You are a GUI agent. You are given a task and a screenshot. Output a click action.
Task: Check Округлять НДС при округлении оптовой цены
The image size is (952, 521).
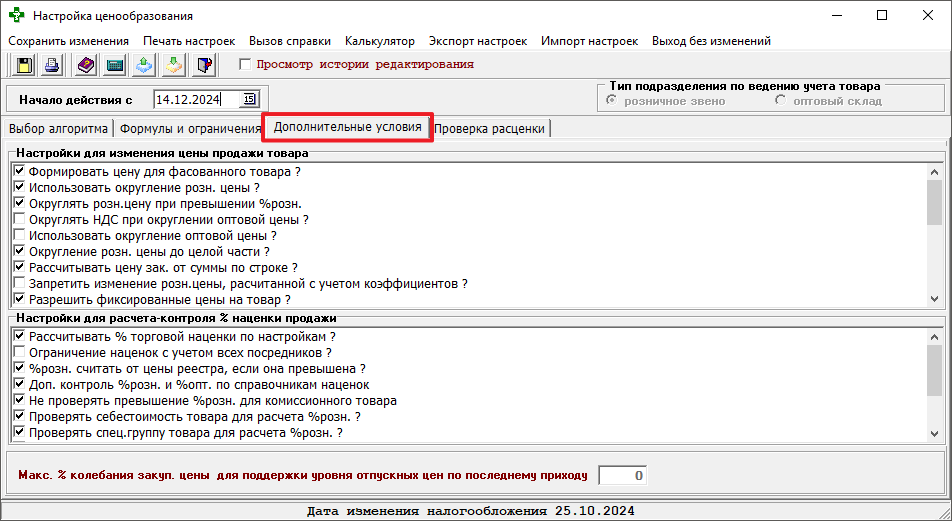click(x=19, y=219)
